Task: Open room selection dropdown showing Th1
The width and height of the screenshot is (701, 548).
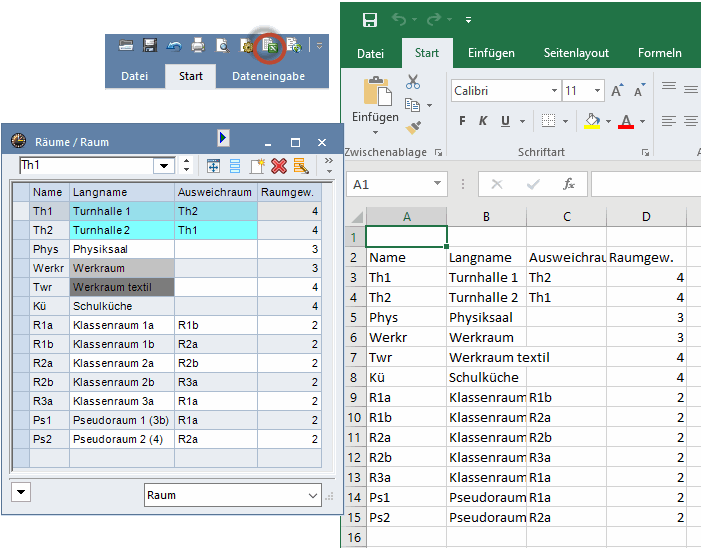Action: pyautogui.click(x=164, y=166)
